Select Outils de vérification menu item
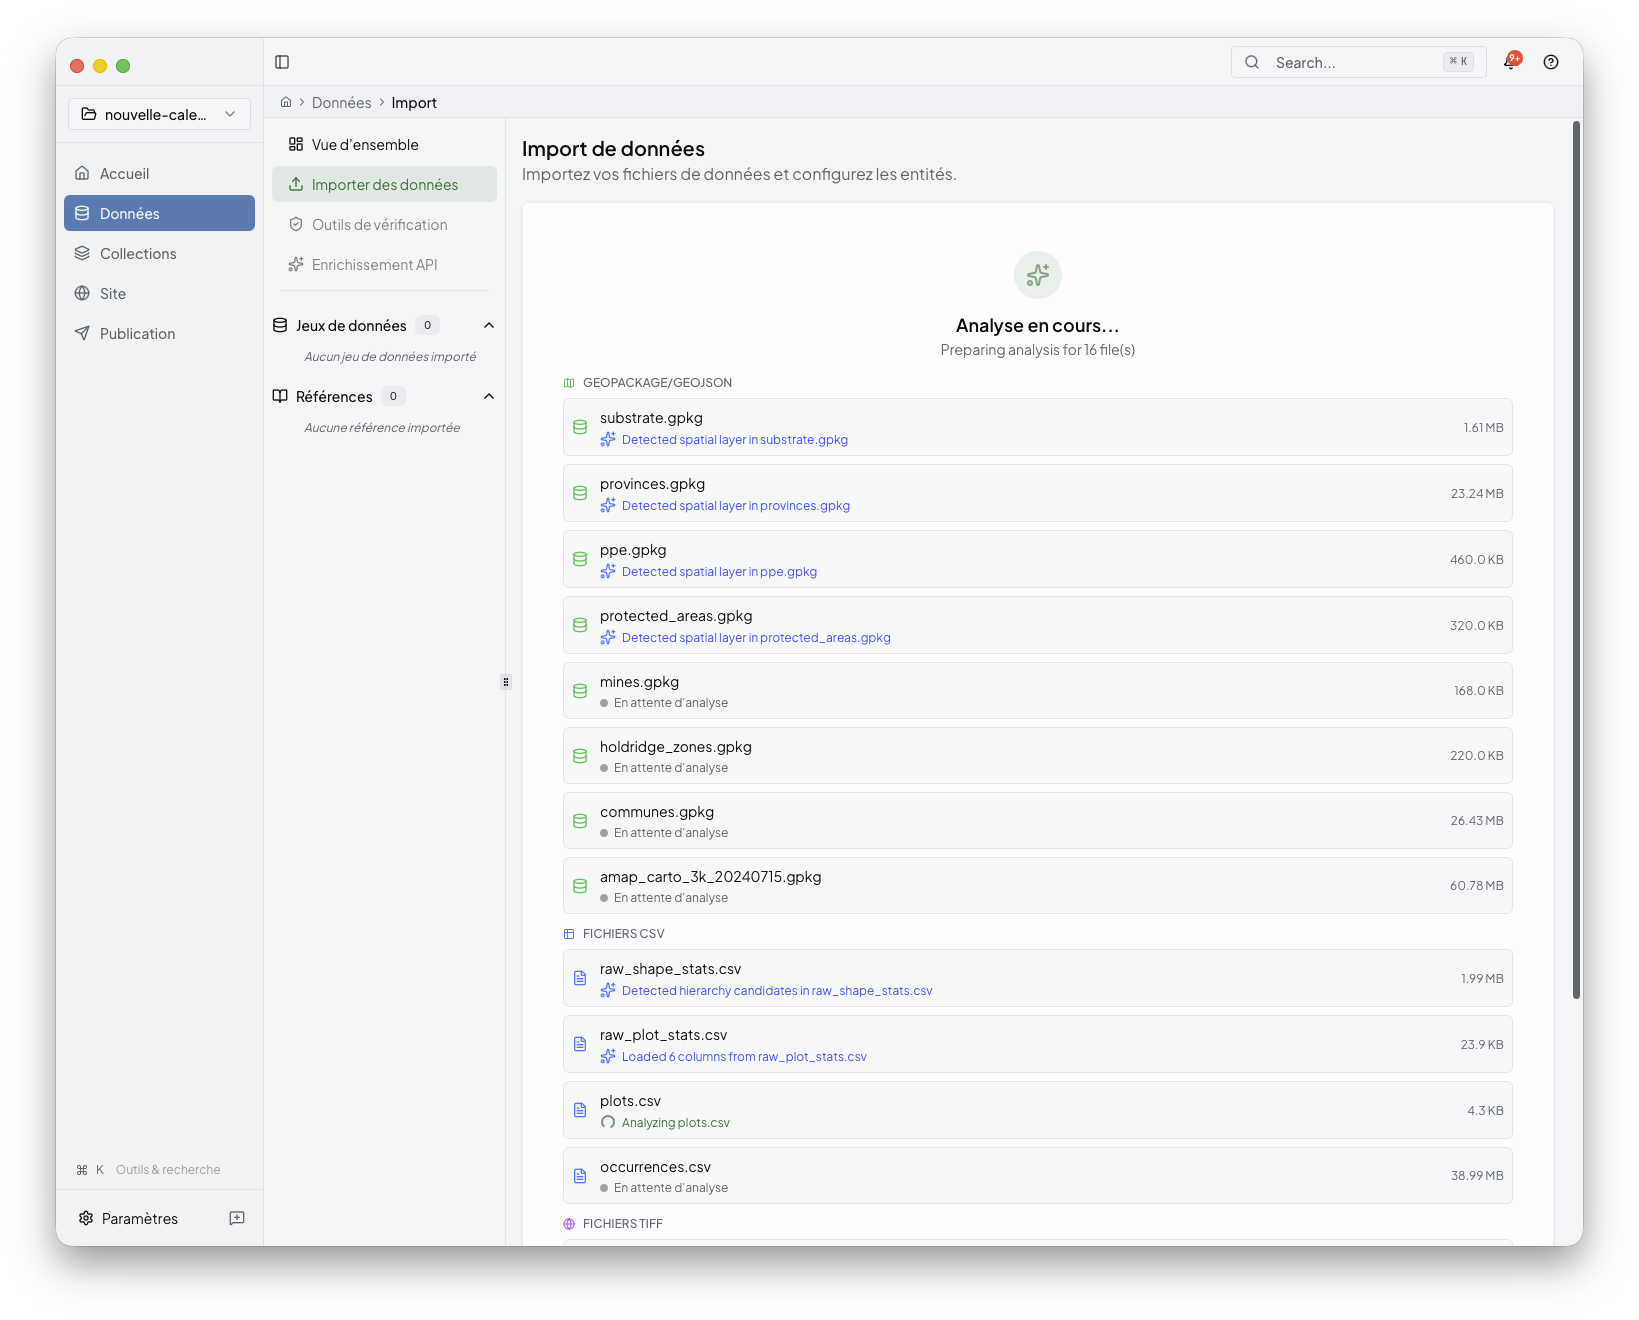Image resolution: width=1639 pixels, height=1320 pixels. [x=379, y=224]
